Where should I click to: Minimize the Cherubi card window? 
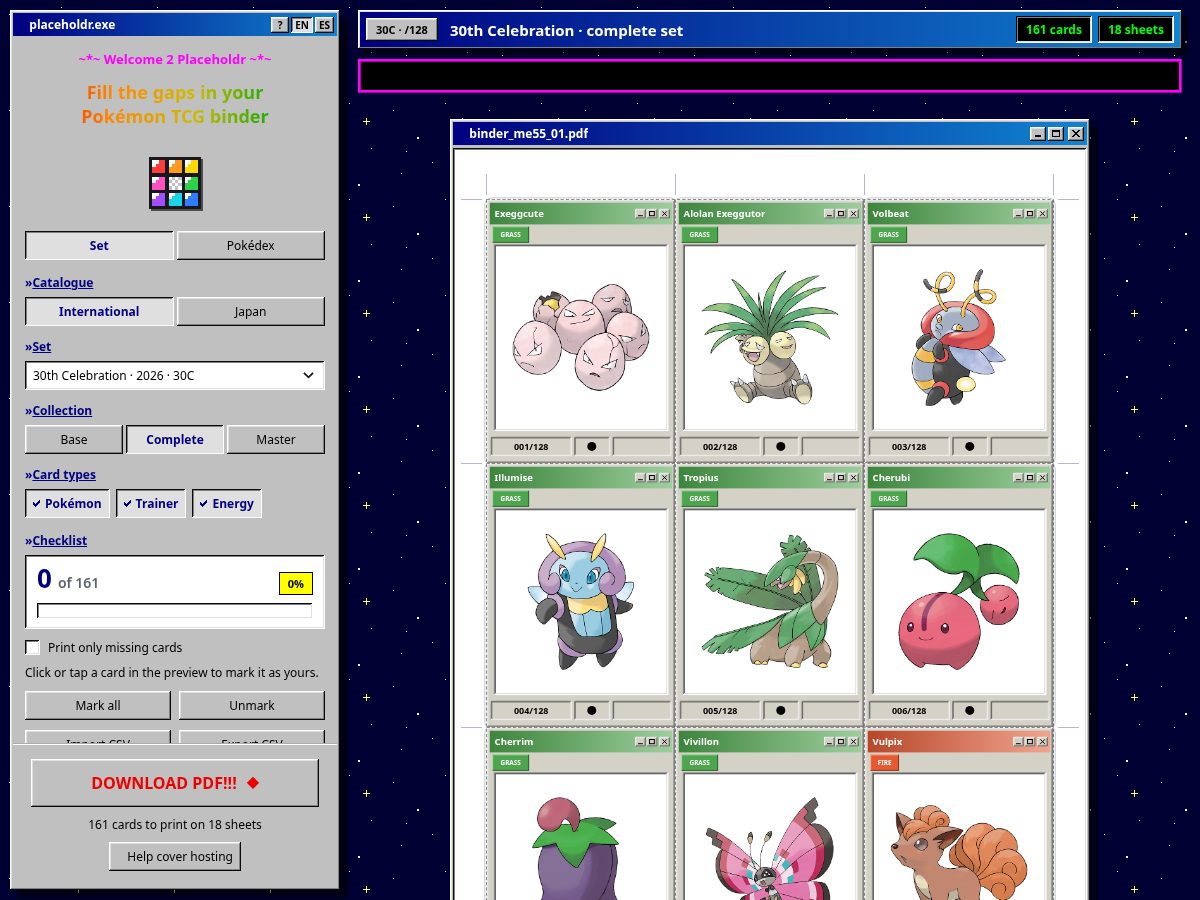coord(1018,477)
